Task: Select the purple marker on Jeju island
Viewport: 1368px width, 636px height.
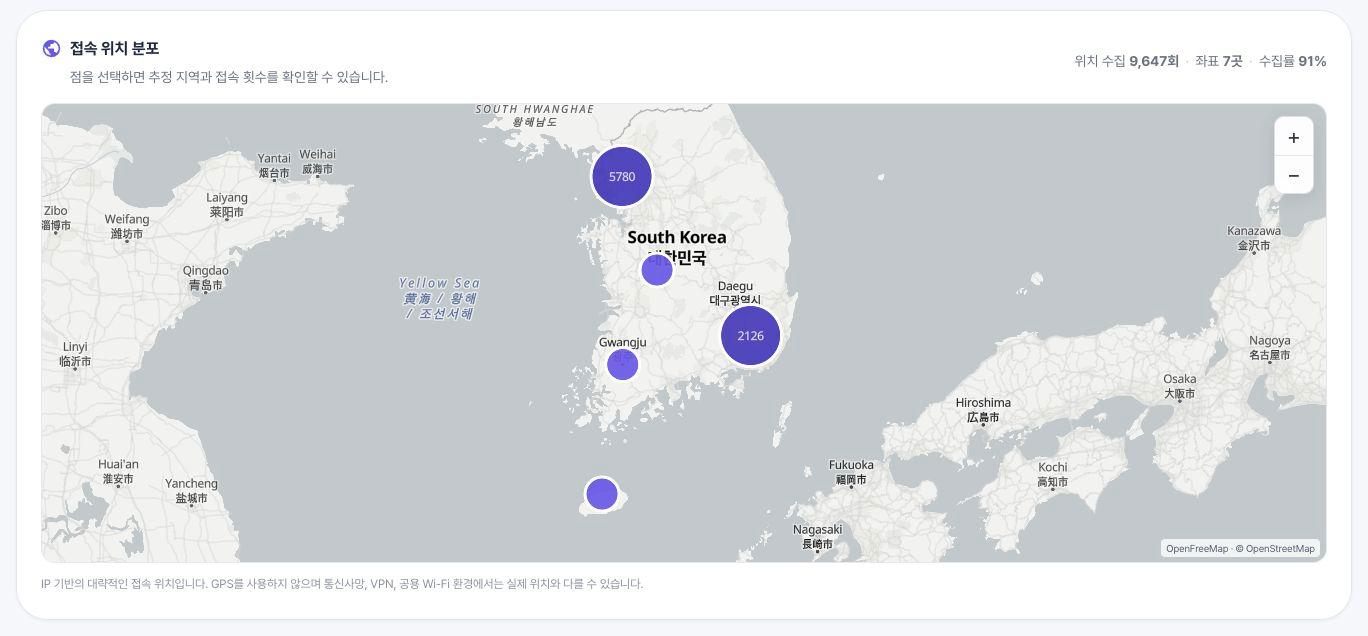Action: coord(601,494)
